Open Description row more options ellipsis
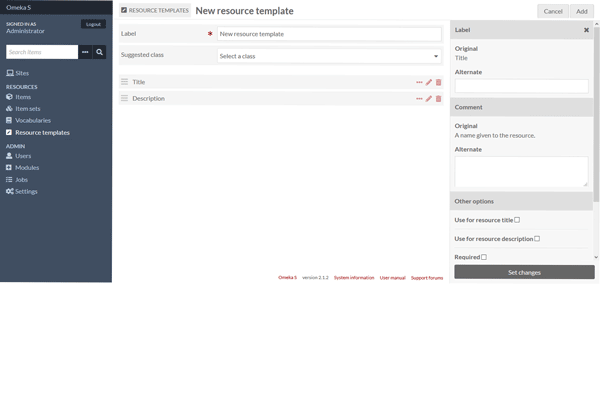 tap(419, 99)
